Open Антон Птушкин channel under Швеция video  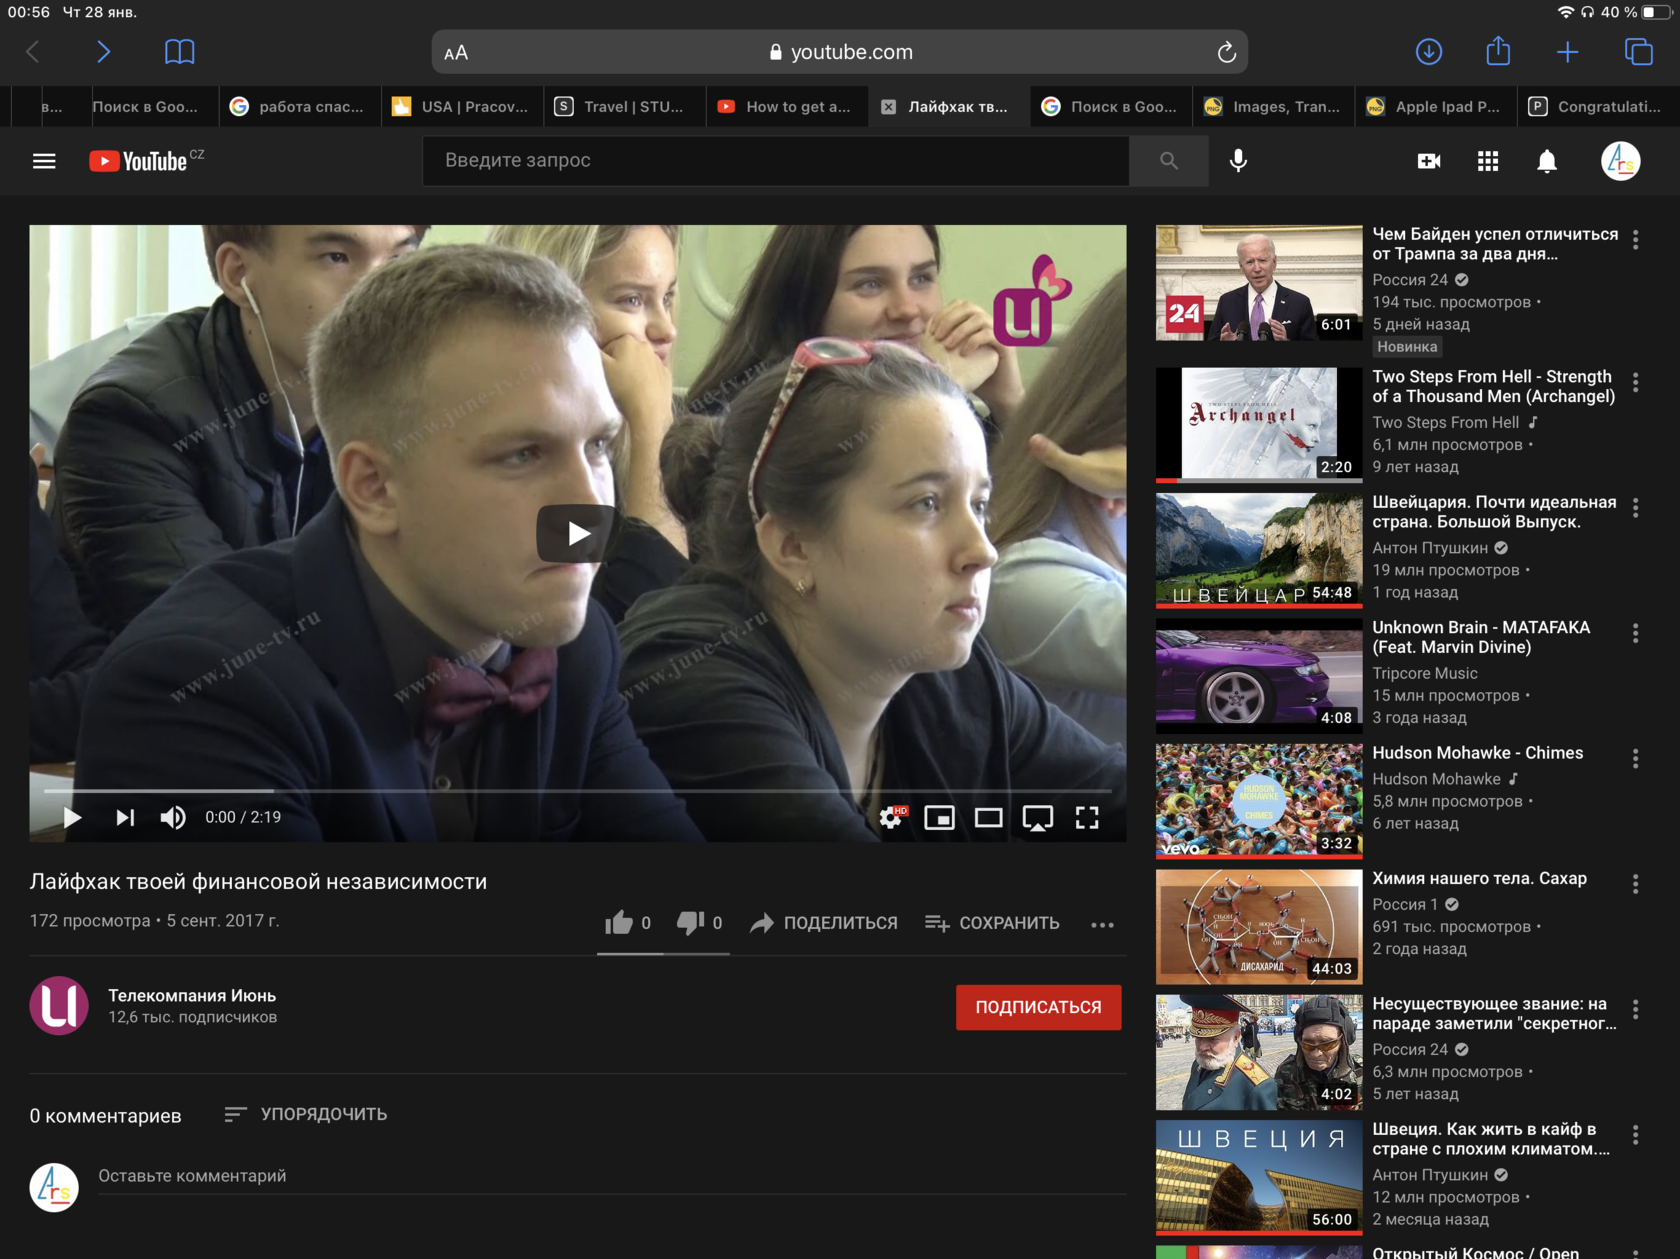1430,1175
